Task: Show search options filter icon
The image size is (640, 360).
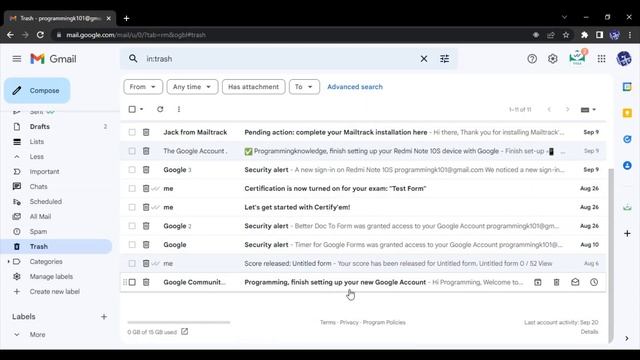Action: pyautogui.click(x=444, y=59)
